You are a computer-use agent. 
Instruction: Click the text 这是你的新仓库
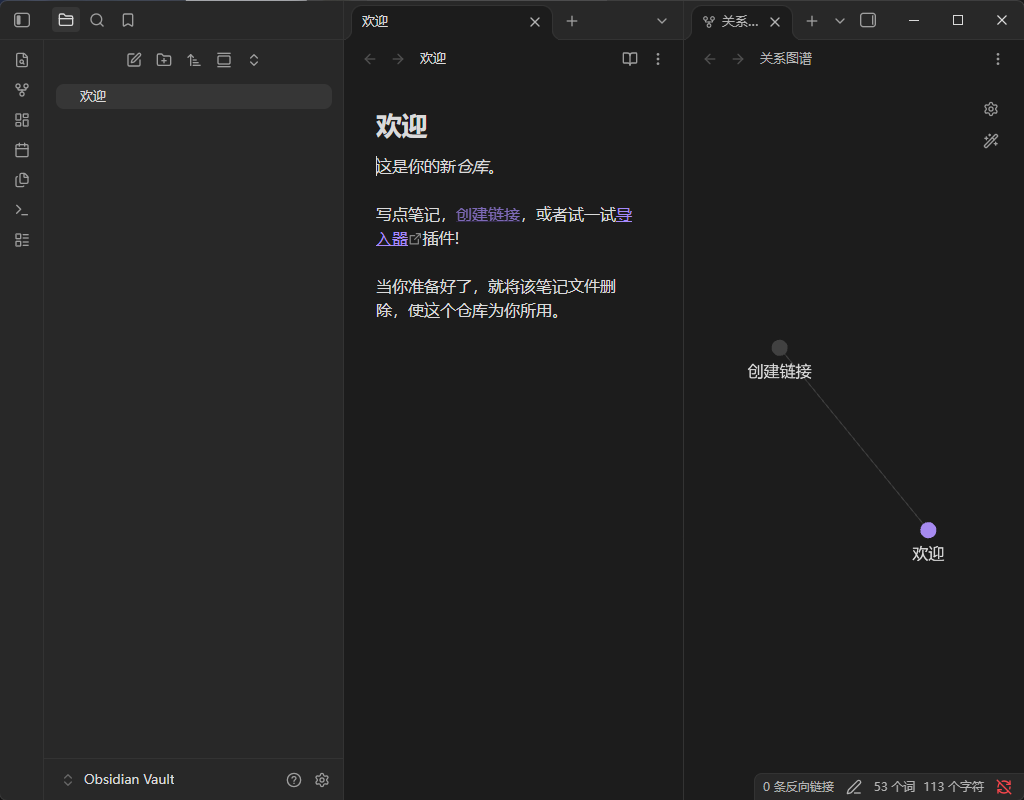tap(436, 167)
